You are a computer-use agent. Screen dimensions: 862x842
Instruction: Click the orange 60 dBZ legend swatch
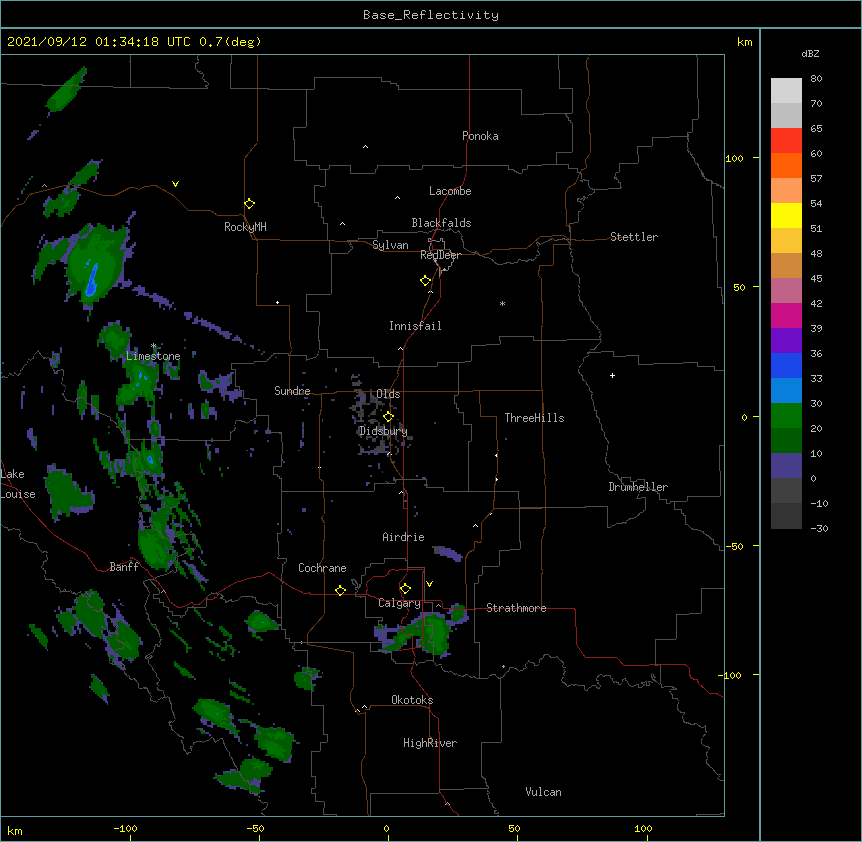(786, 165)
